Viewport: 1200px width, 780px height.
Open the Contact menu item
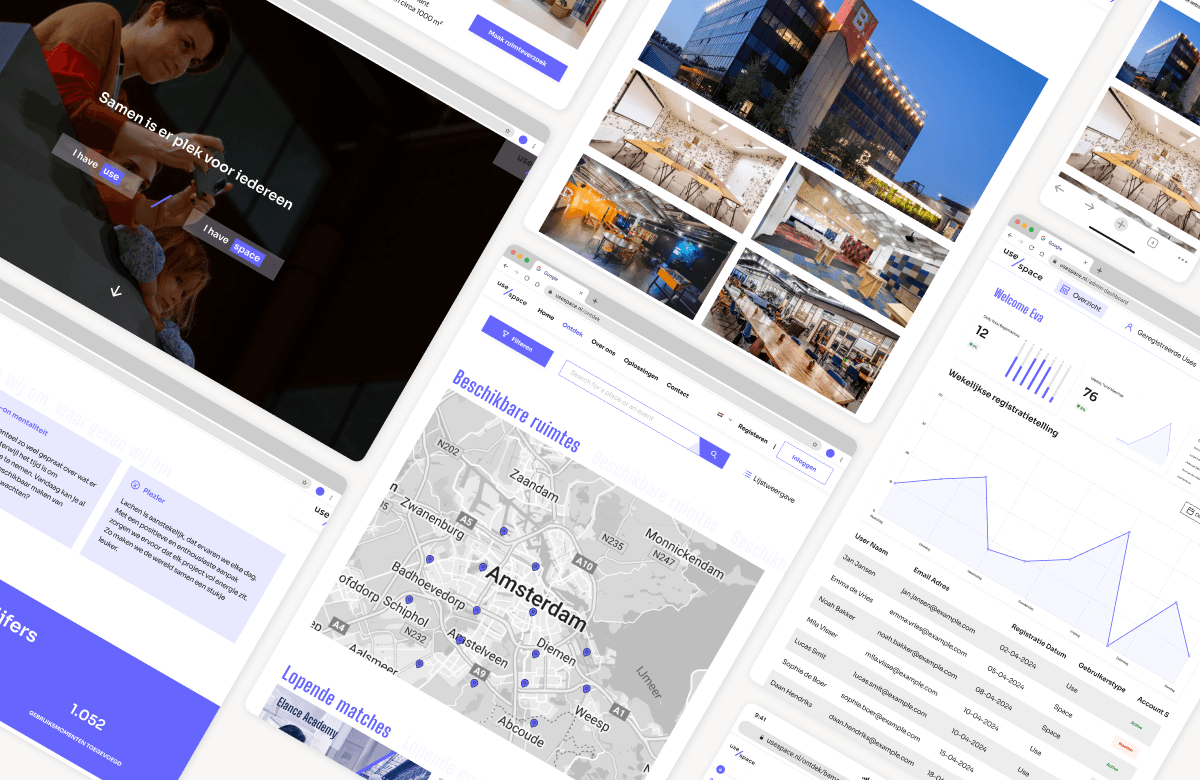point(678,388)
